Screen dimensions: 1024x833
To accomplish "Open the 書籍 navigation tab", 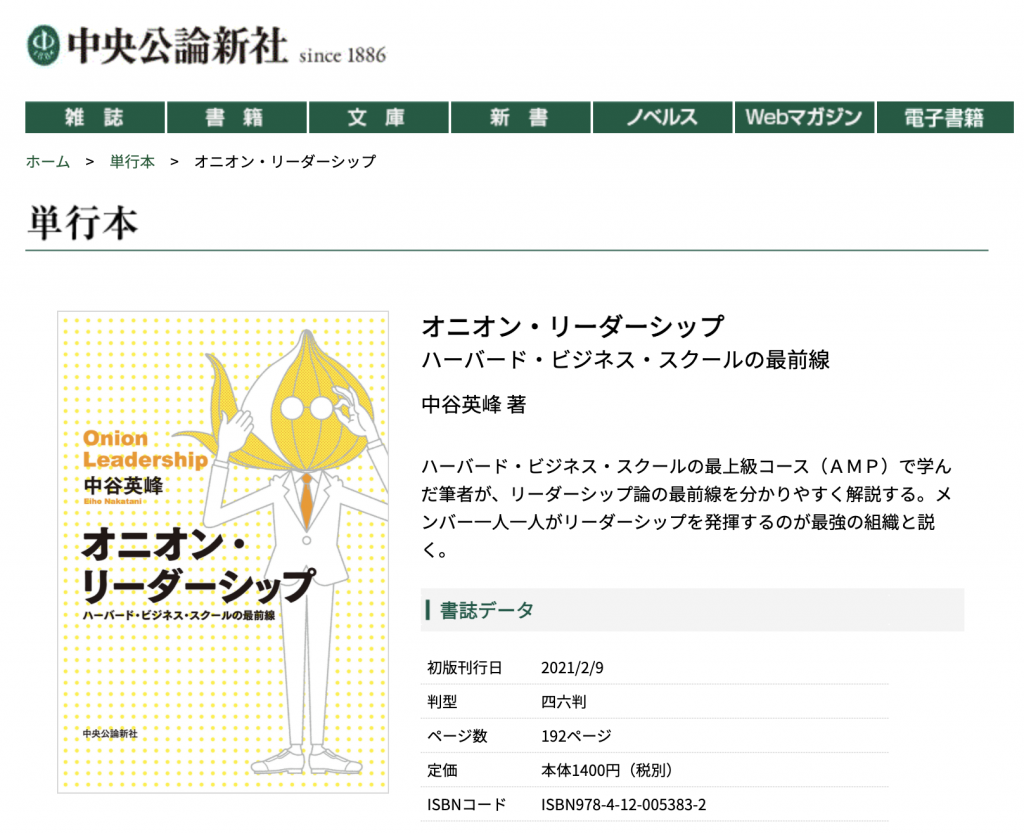I will [x=236, y=118].
